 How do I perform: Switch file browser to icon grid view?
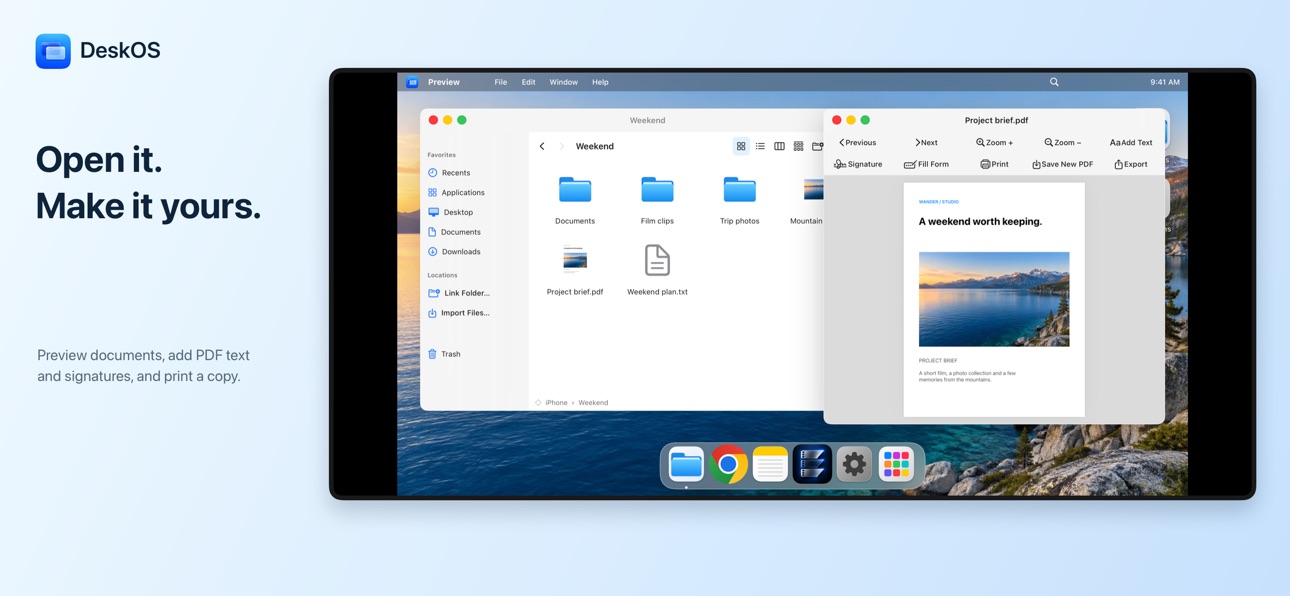coord(741,146)
